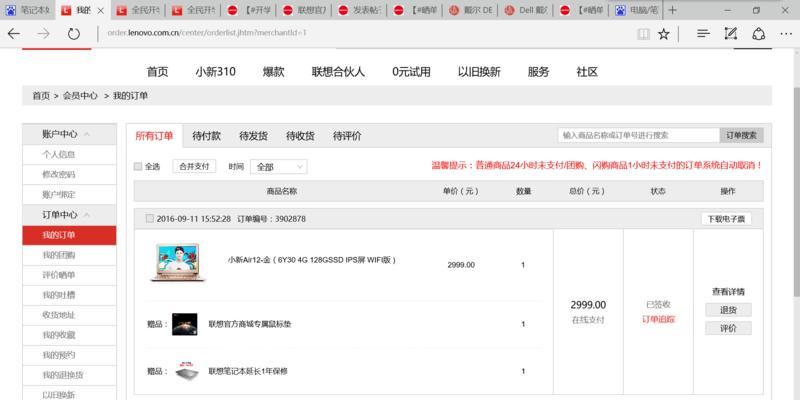This screenshot has height=400, width=800.
Task: Switch to the 笔记本 browser tab
Action: [27, 10]
